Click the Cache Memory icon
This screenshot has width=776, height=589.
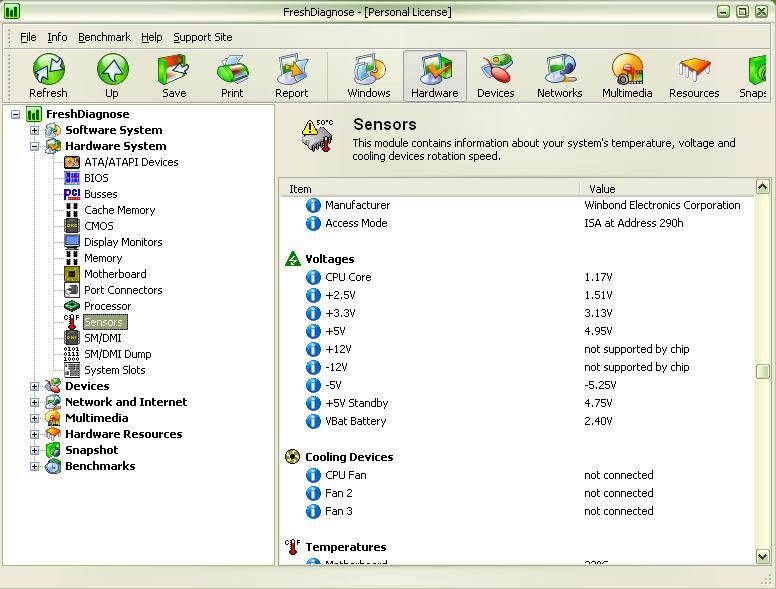72,210
